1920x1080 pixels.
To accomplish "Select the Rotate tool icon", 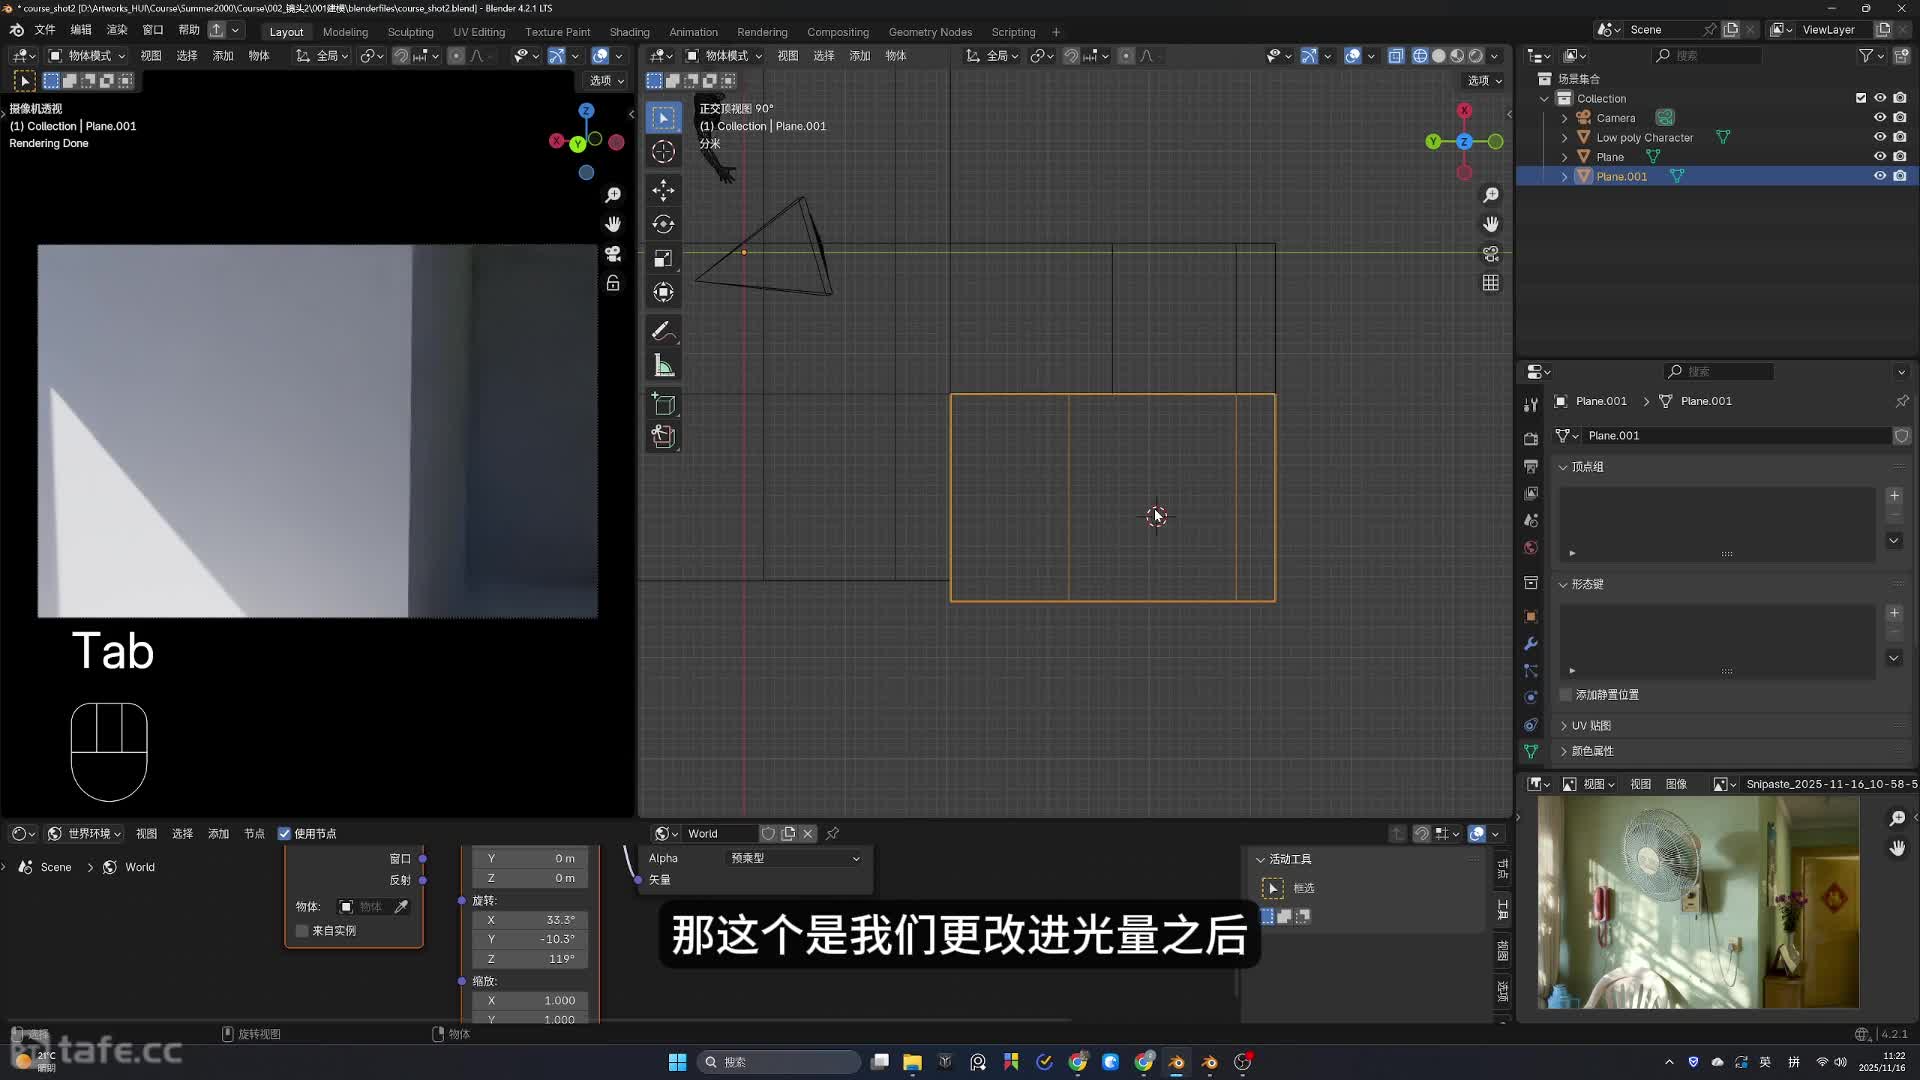I will (x=663, y=224).
